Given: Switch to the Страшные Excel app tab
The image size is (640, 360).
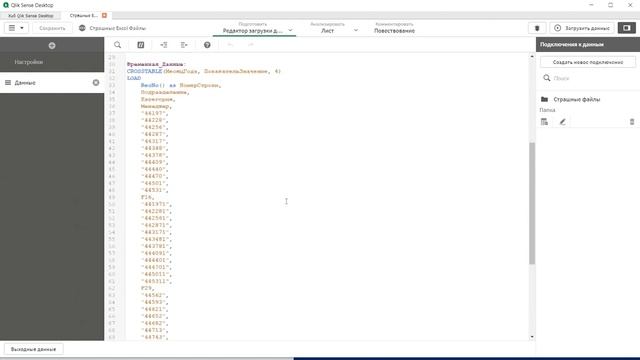Looking at the screenshot, I should pos(83,16).
